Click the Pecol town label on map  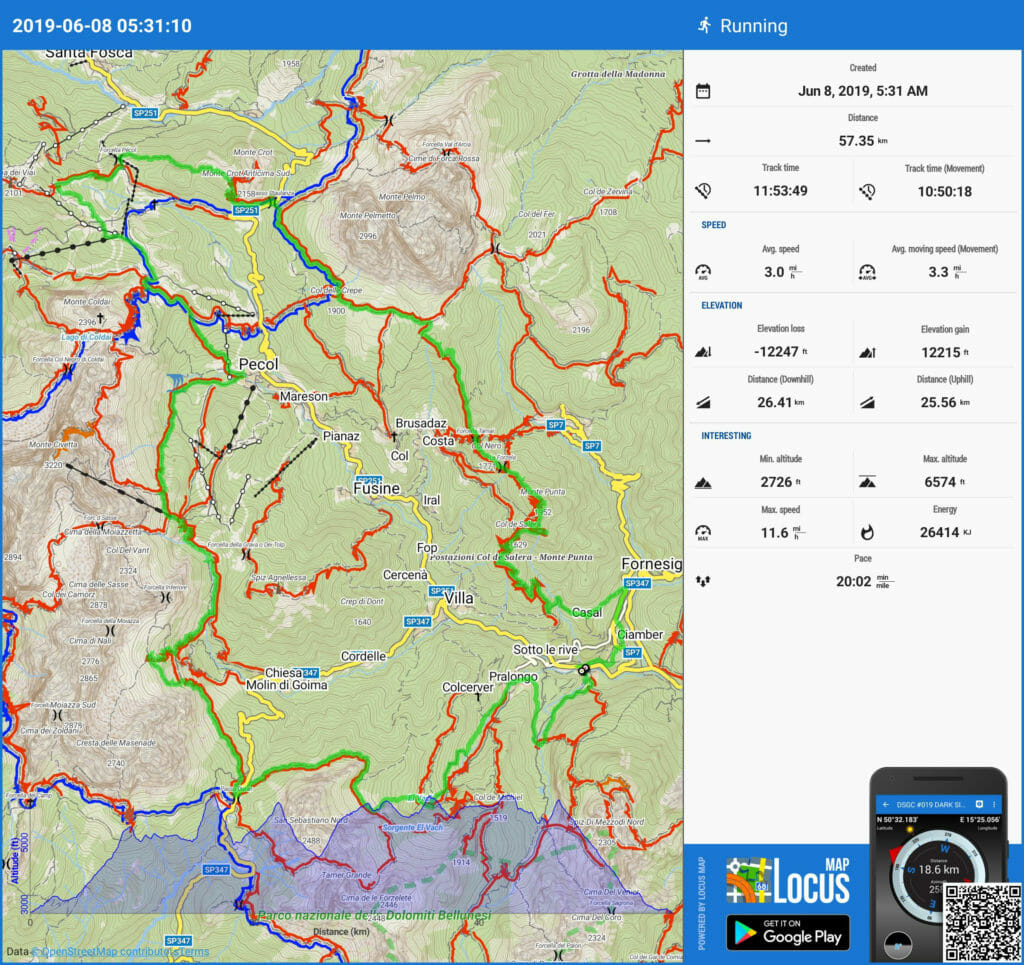(258, 364)
